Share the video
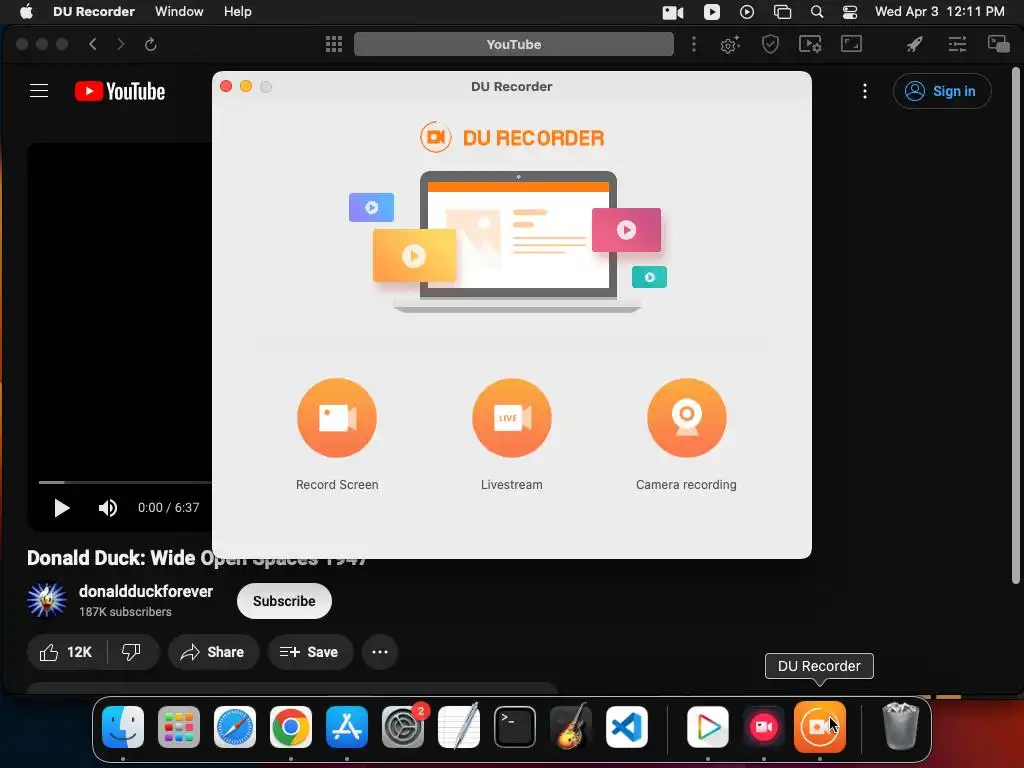Viewport: 1024px width, 768px height. (213, 652)
